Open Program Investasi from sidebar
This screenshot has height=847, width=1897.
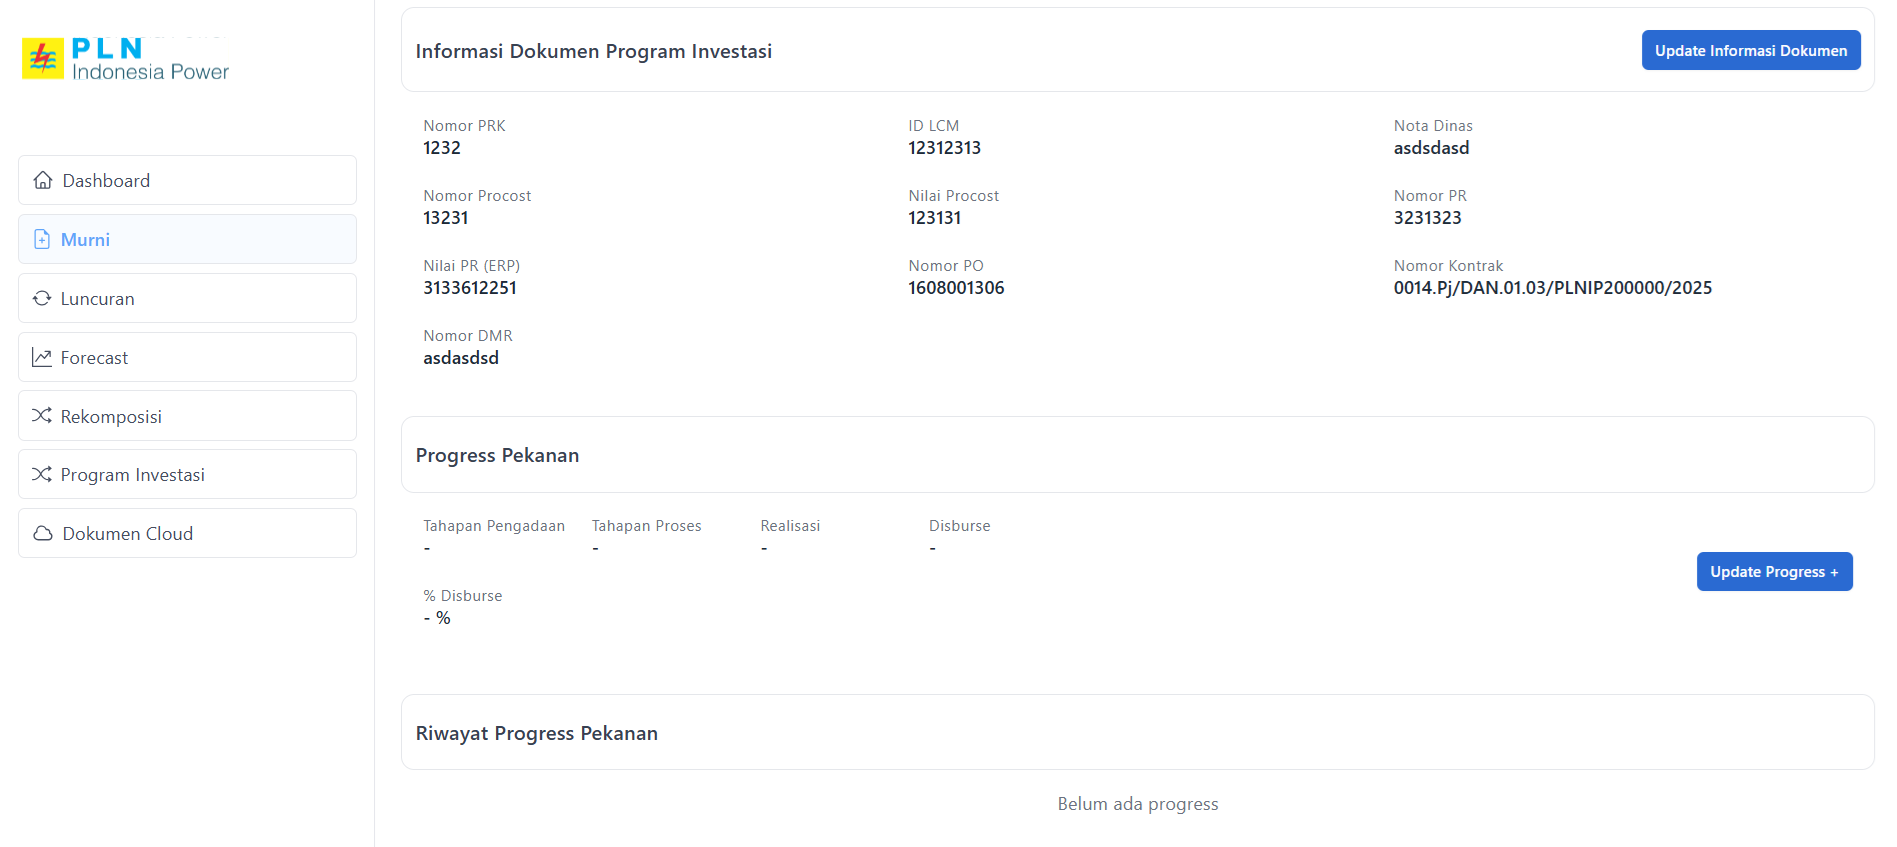tap(132, 475)
